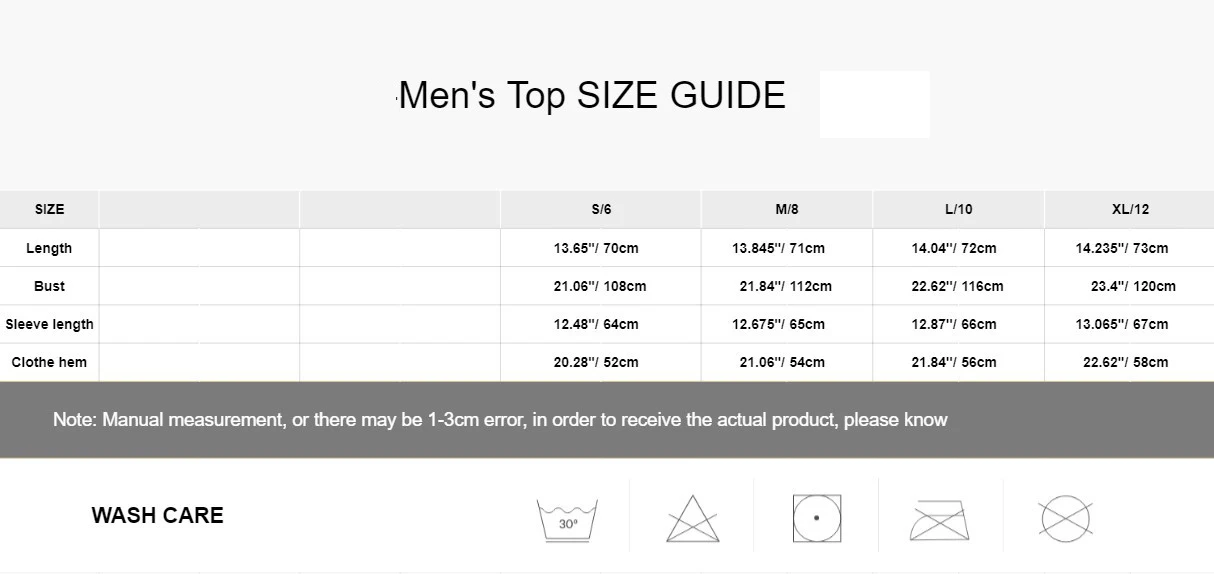The height and width of the screenshot is (574, 1214).
Task: Click the do not dry clean icon
Action: 1065,519
